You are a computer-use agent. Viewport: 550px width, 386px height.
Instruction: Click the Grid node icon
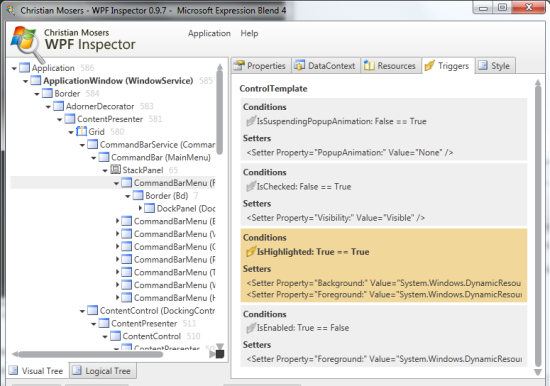pyautogui.click(x=81, y=131)
